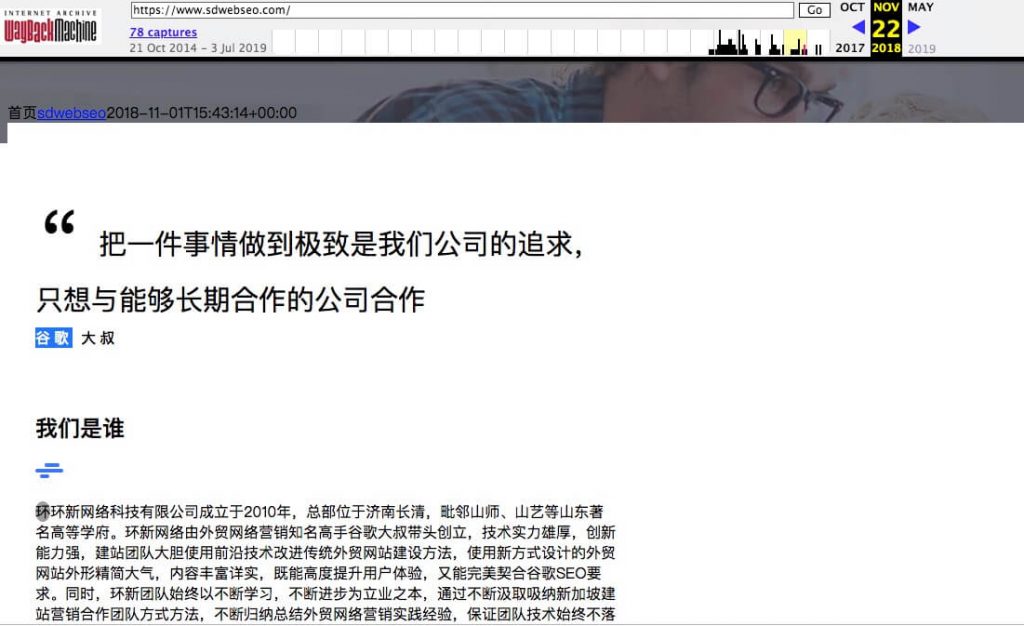The height and width of the screenshot is (626, 1024).
Task: Click the yellow highlighted timeline graph column
Action: coord(795,42)
